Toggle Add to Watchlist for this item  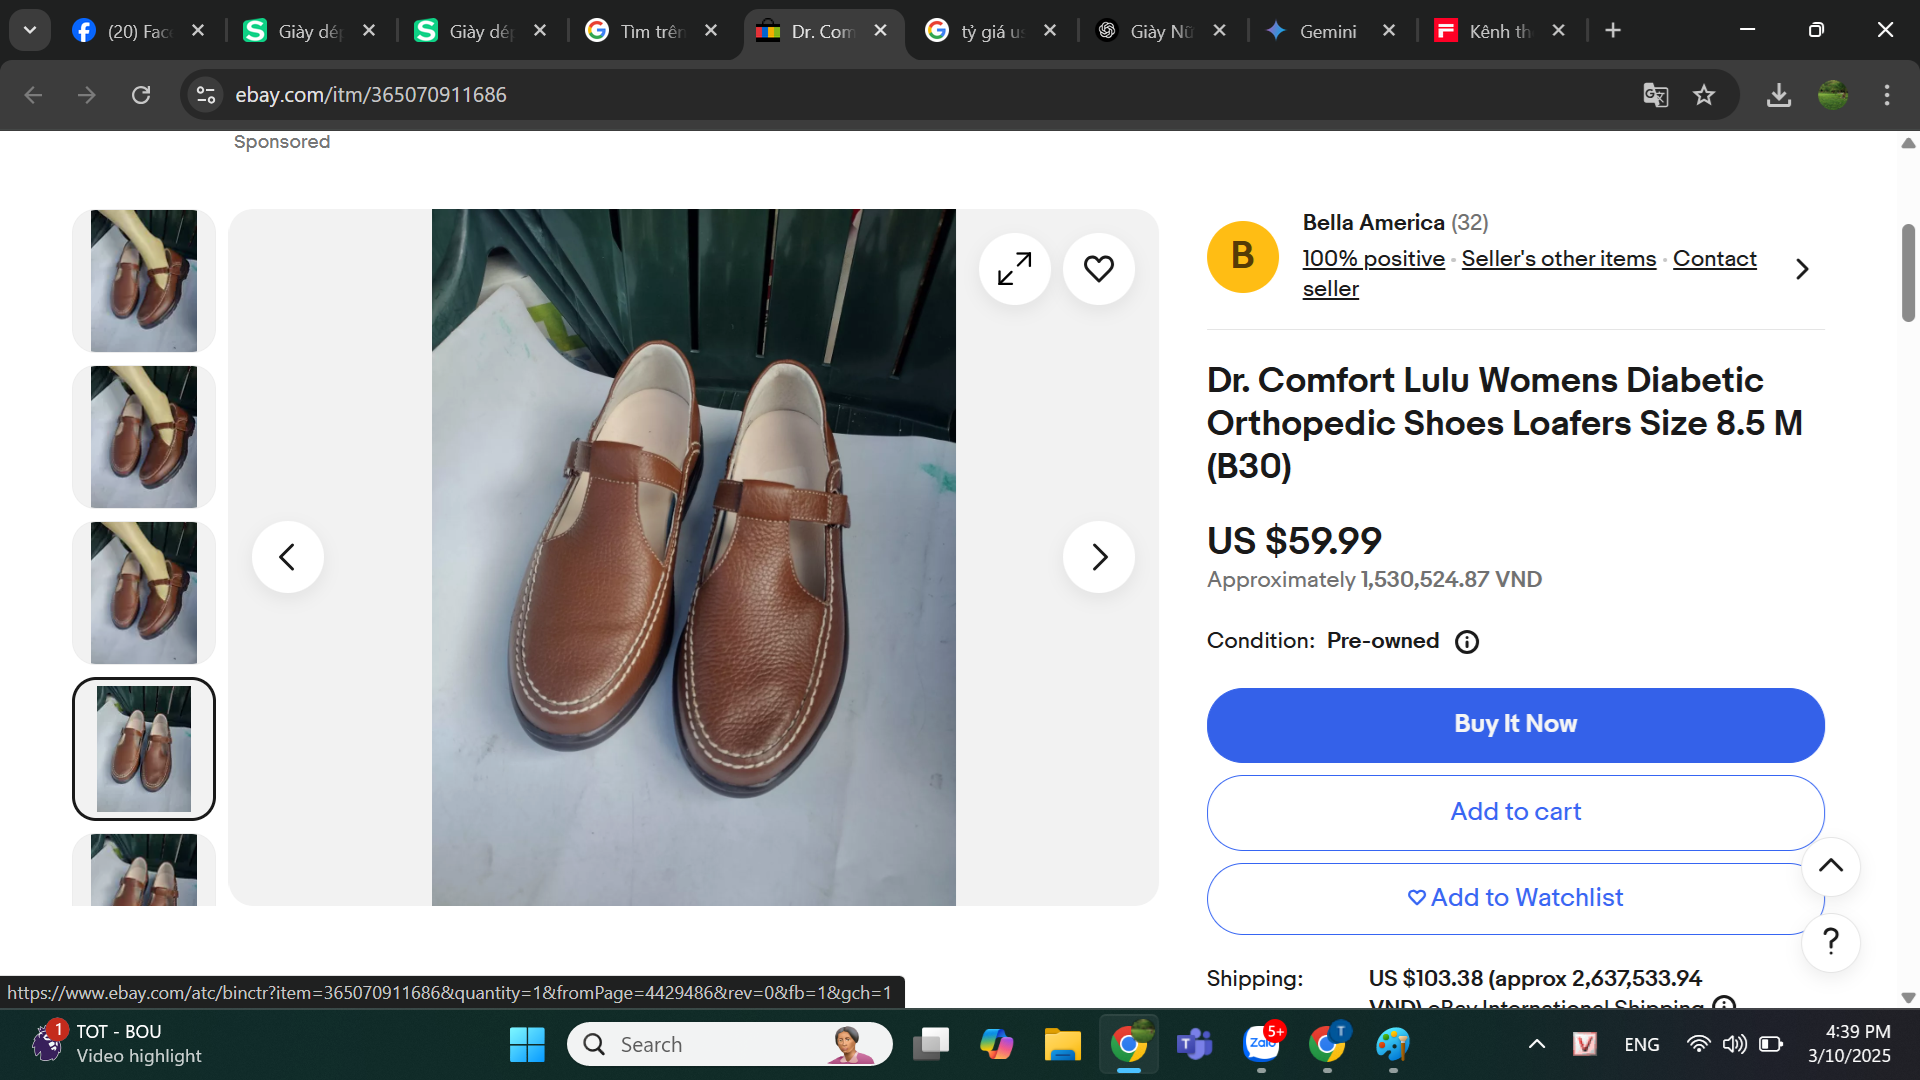(x=1515, y=898)
